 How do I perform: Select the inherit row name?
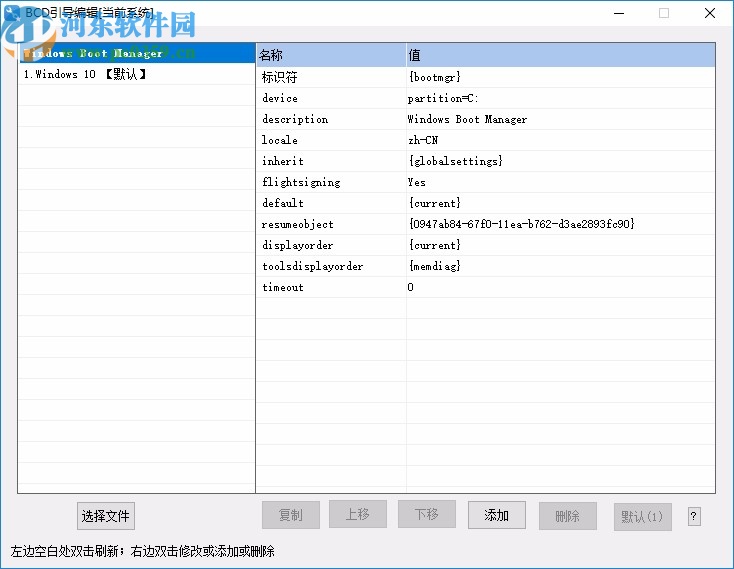coord(283,161)
